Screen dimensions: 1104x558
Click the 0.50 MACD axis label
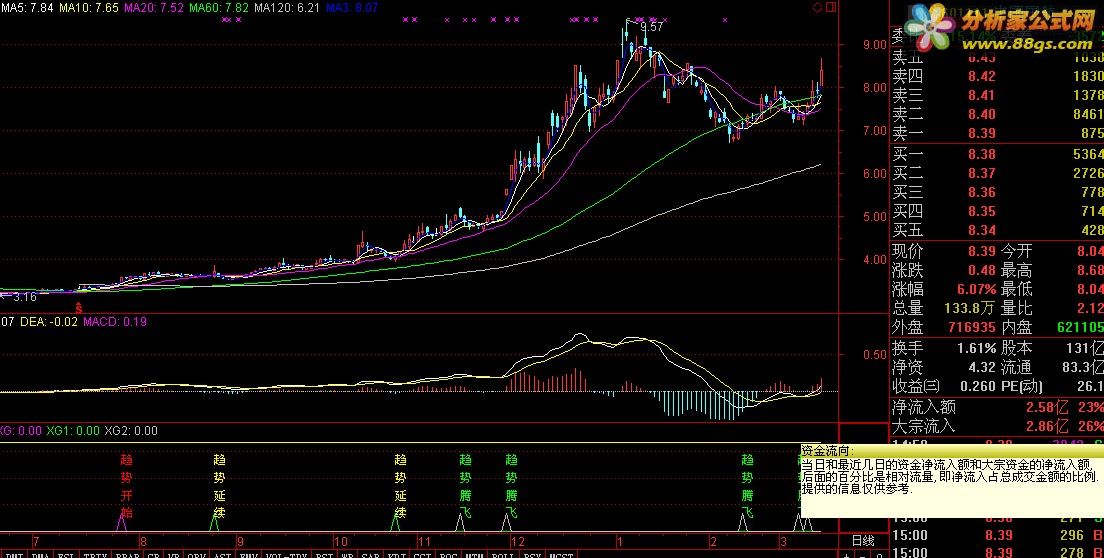[x=875, y=354]
